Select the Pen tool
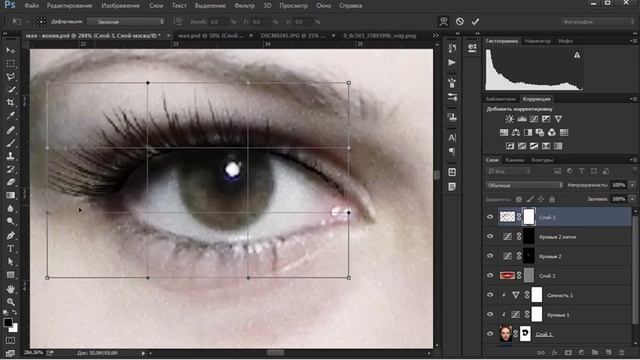The height and width of the screenshot is (360, 640). [11, 236]
